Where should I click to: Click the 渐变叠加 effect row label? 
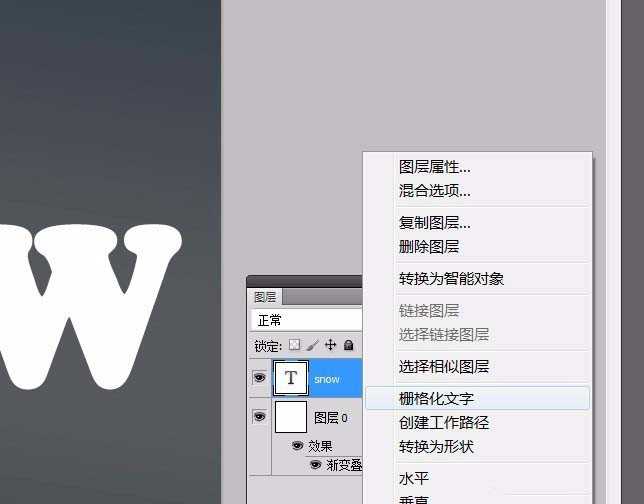344,465
